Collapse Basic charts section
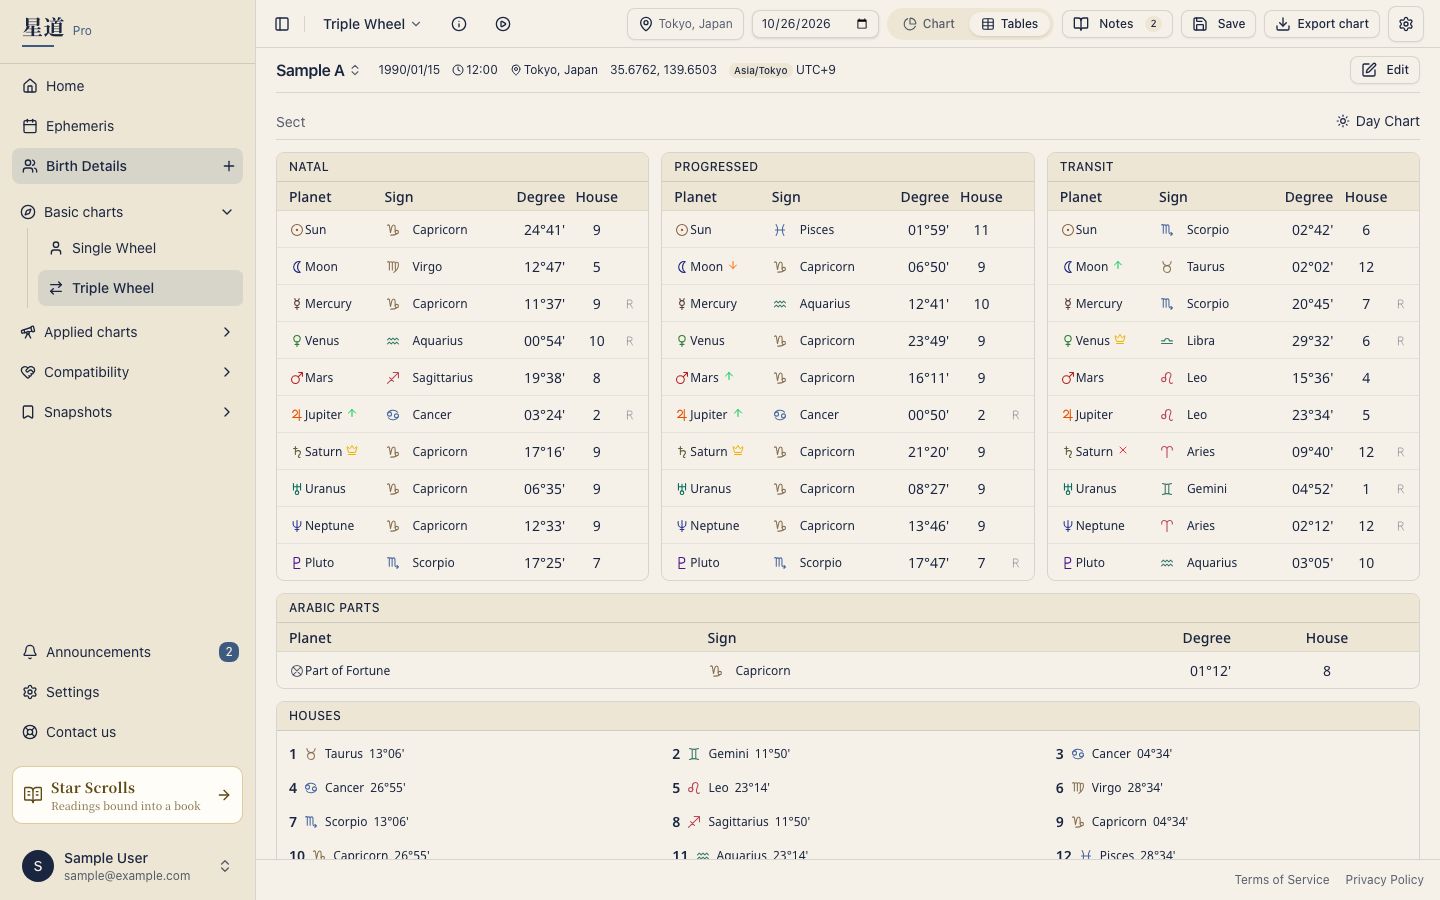The height and width of the screenshot is (900, 1440). 128,212
